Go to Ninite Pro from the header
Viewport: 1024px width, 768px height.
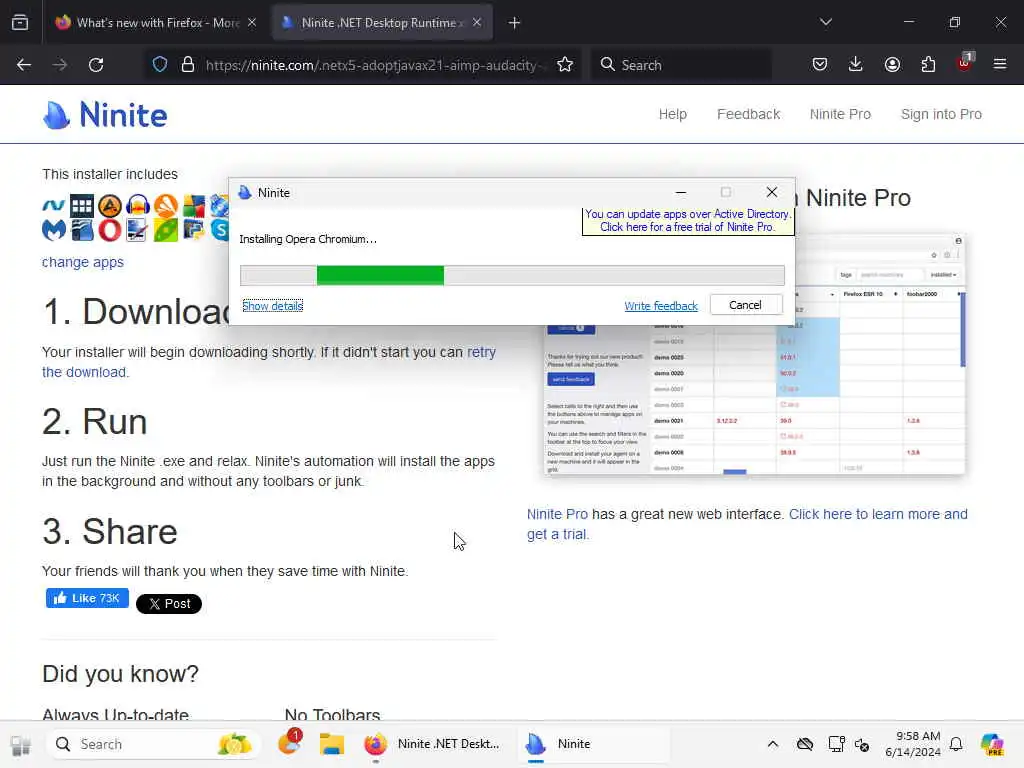pos(840,114)
